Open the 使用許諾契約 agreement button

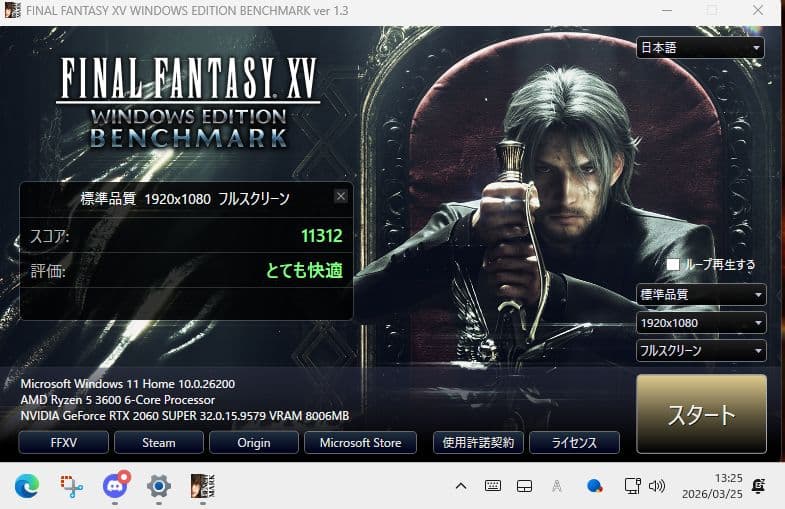[478, 443]
